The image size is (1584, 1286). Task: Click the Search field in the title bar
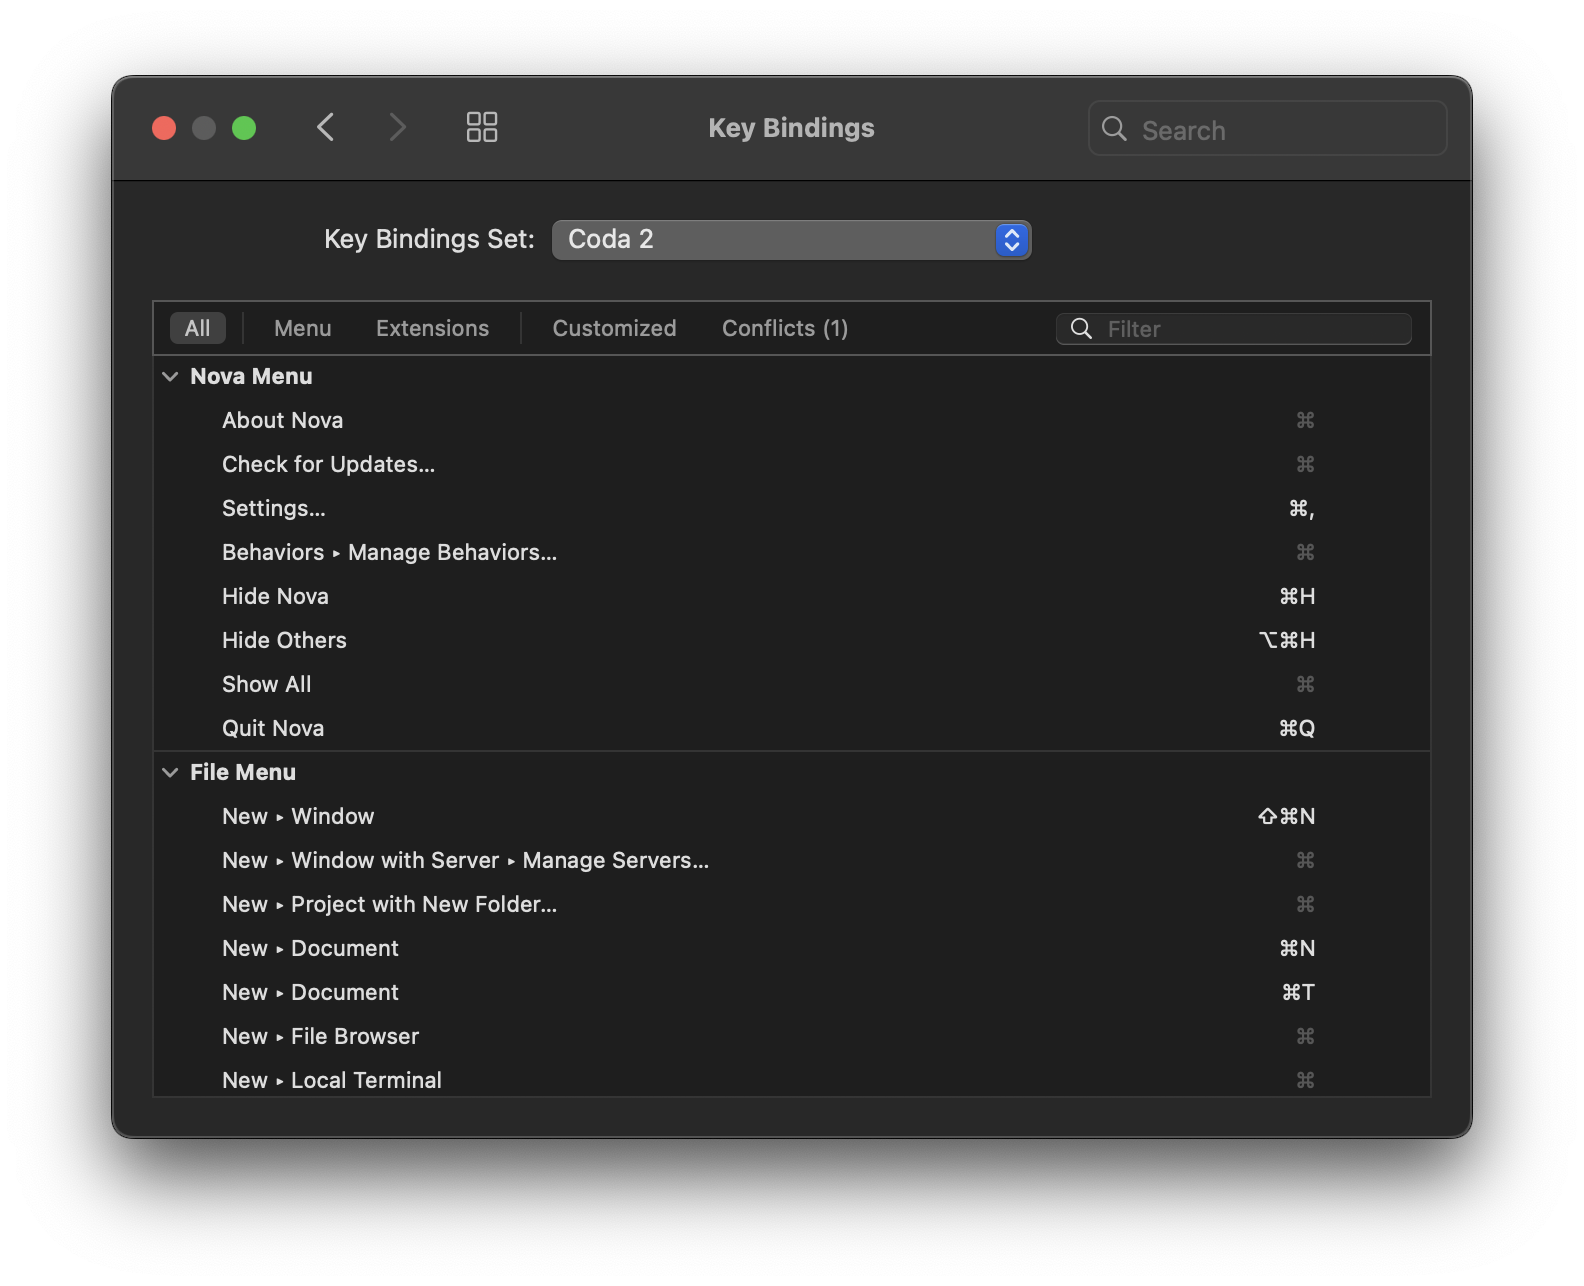[1267, 129]
